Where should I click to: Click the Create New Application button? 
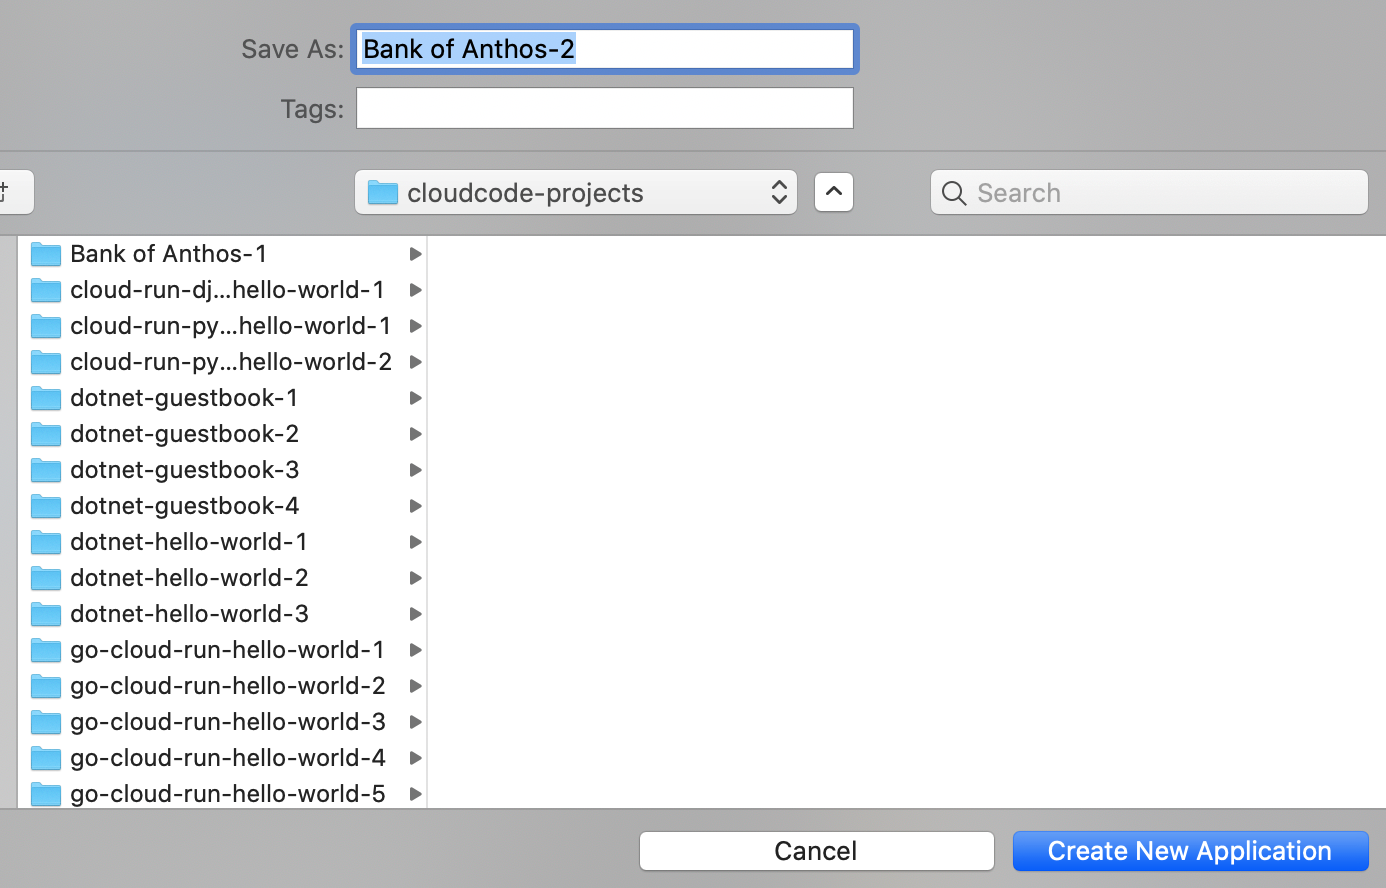pyautogui.click(x=1190, y=851)
